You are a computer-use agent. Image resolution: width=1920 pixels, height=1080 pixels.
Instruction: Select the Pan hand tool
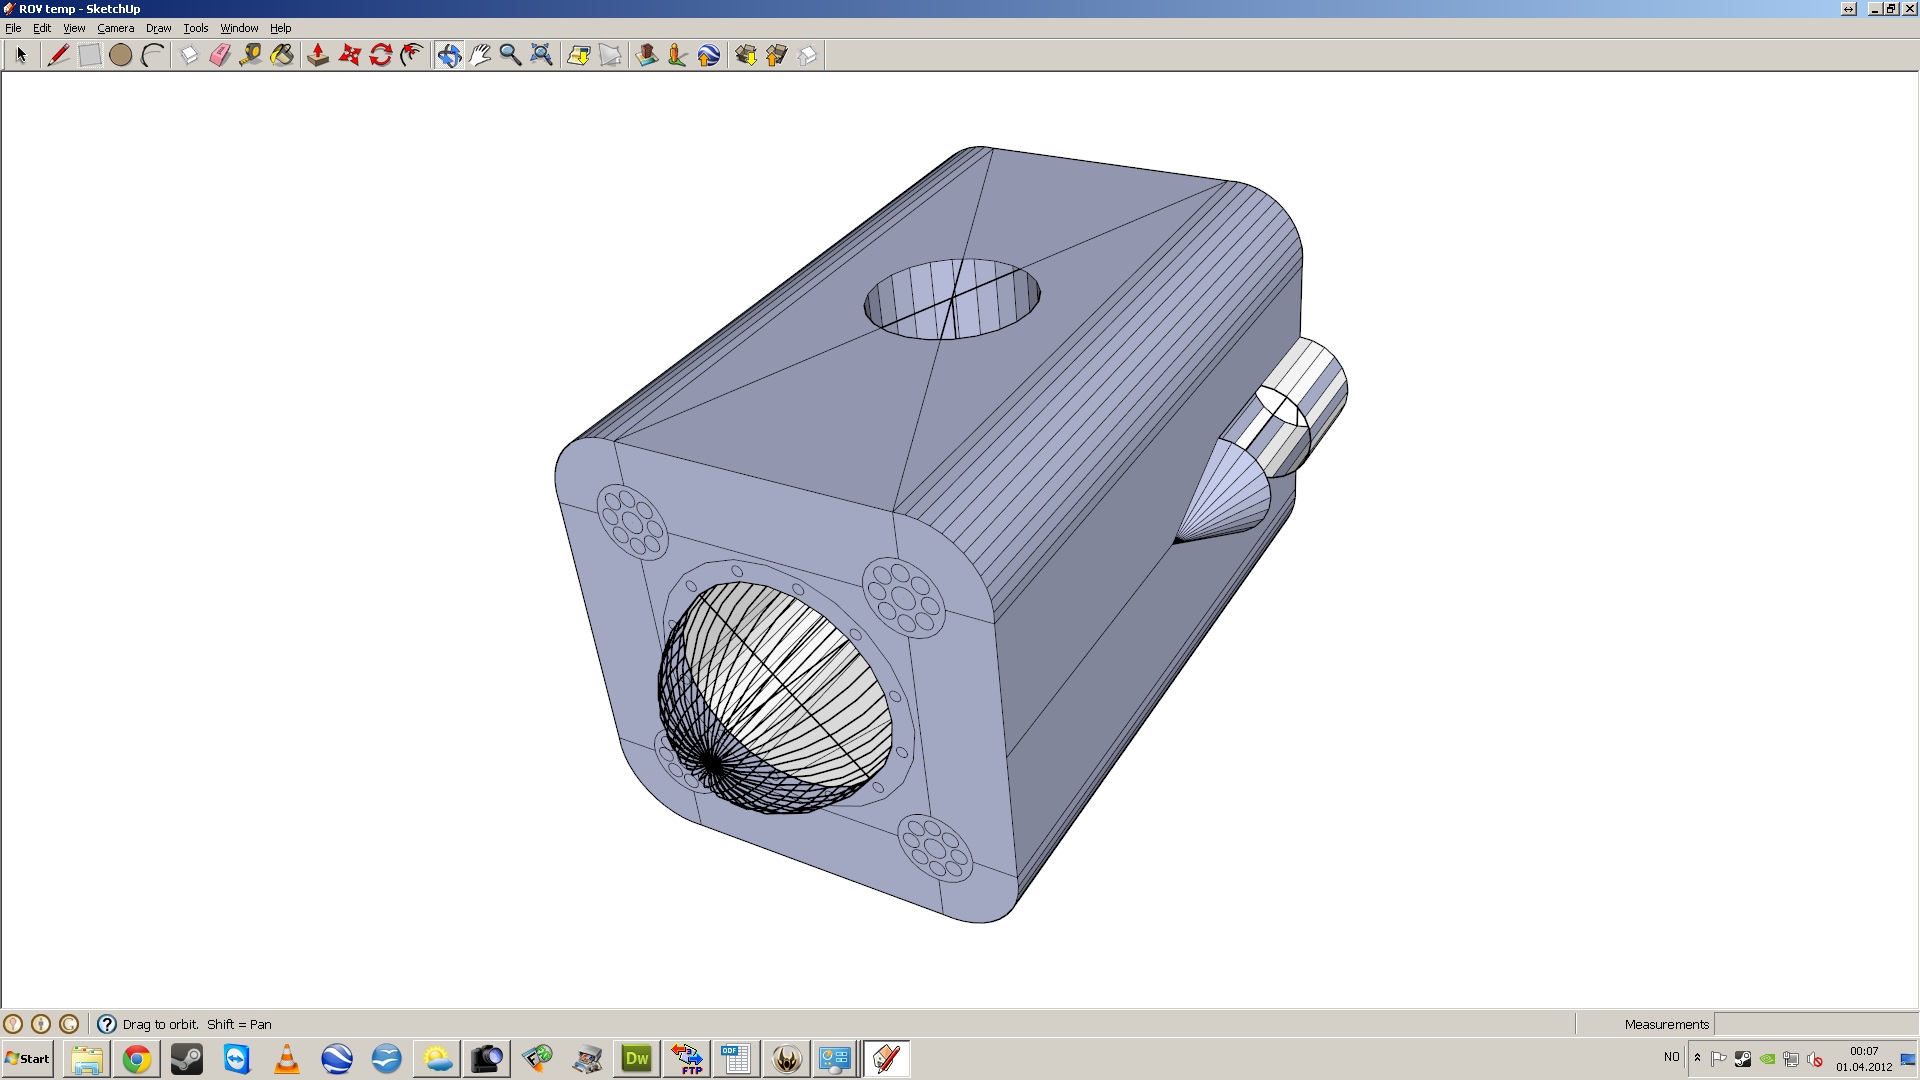coord(480,55)
